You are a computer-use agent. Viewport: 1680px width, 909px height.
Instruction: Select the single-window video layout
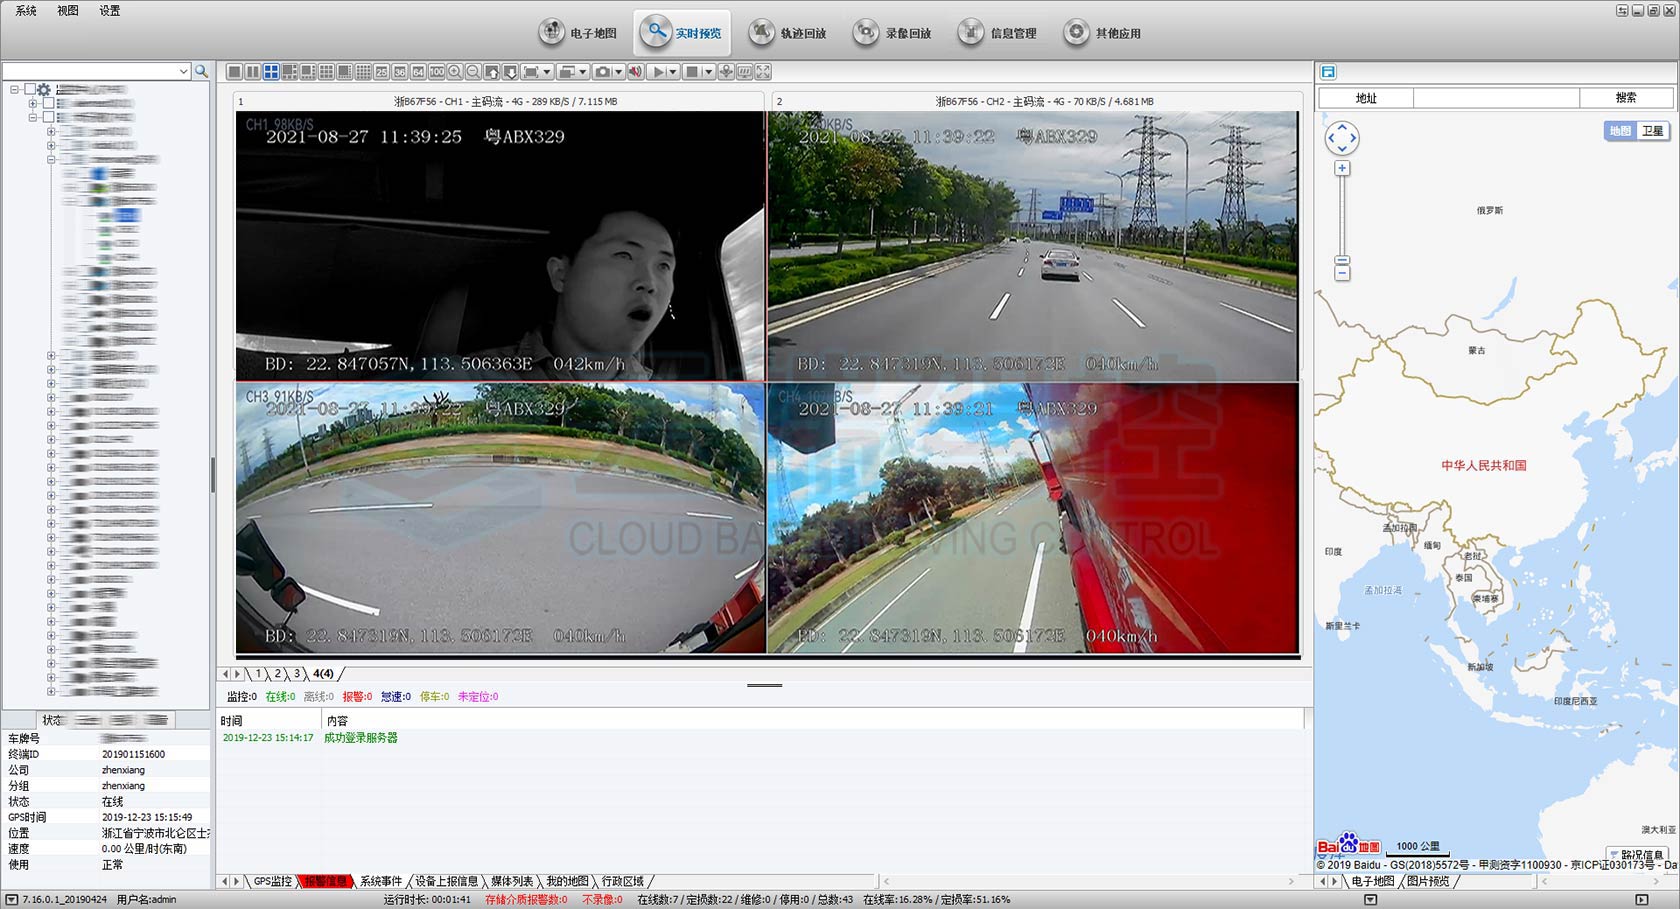click(x=234, y=72)
